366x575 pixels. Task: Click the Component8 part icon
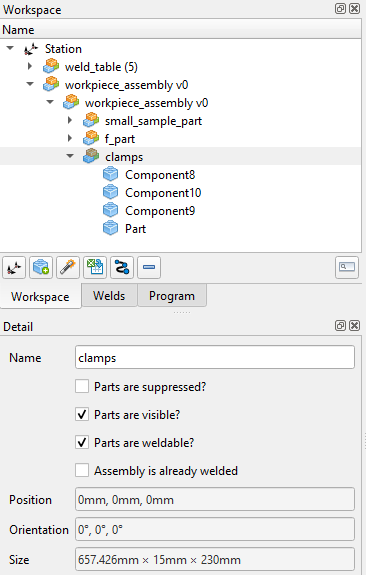[110, 175]
